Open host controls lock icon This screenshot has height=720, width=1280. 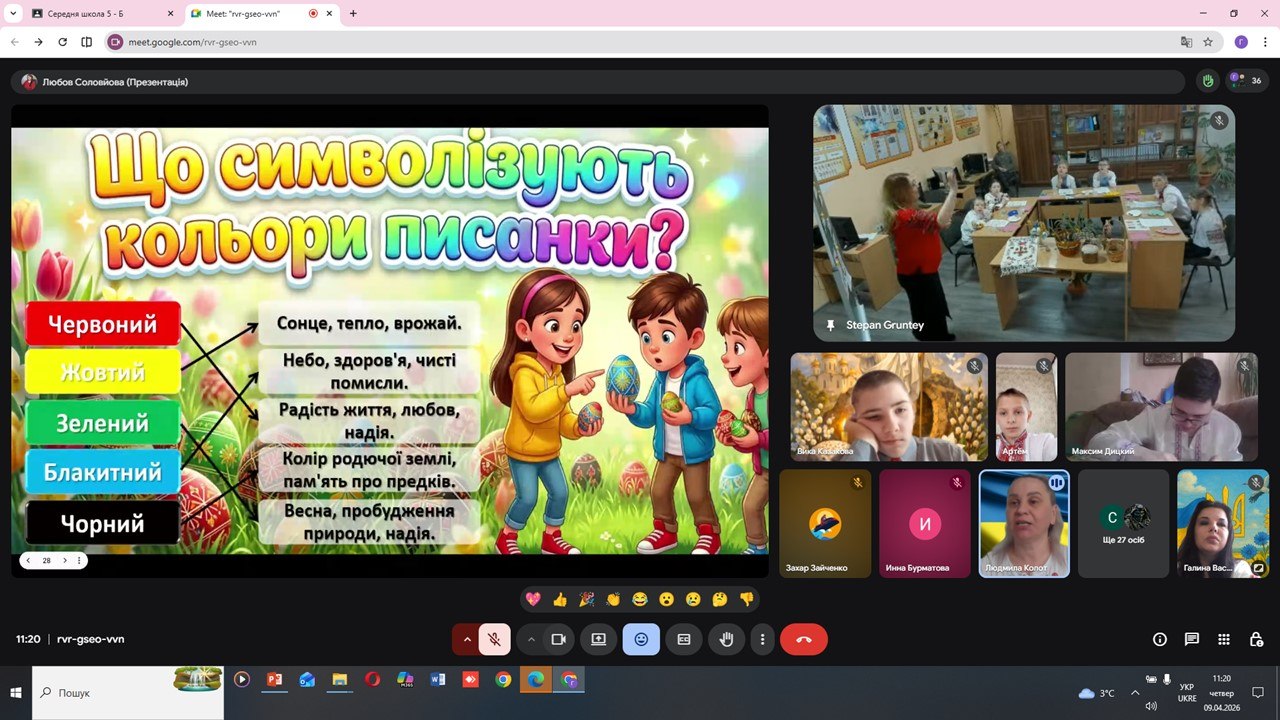click(1256, 639)
